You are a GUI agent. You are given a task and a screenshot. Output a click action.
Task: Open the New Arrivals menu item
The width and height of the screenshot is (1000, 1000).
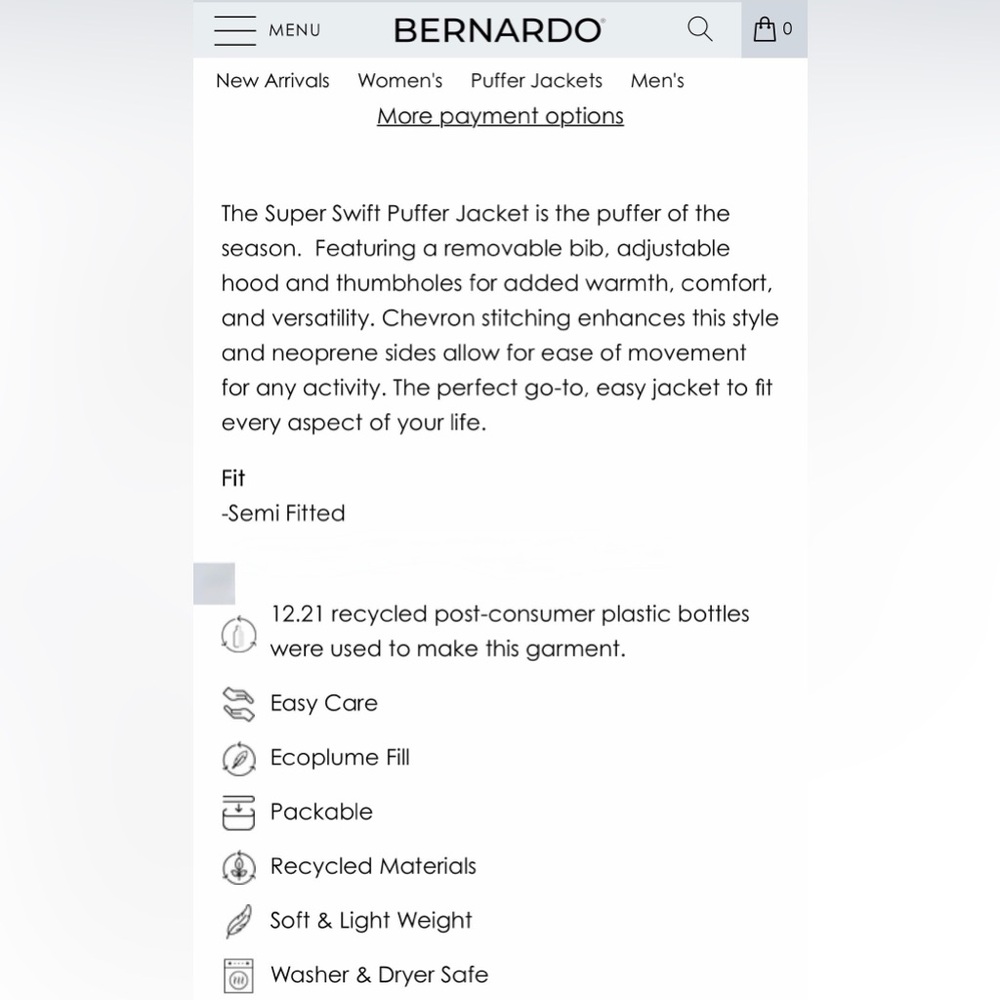point(272,81)
